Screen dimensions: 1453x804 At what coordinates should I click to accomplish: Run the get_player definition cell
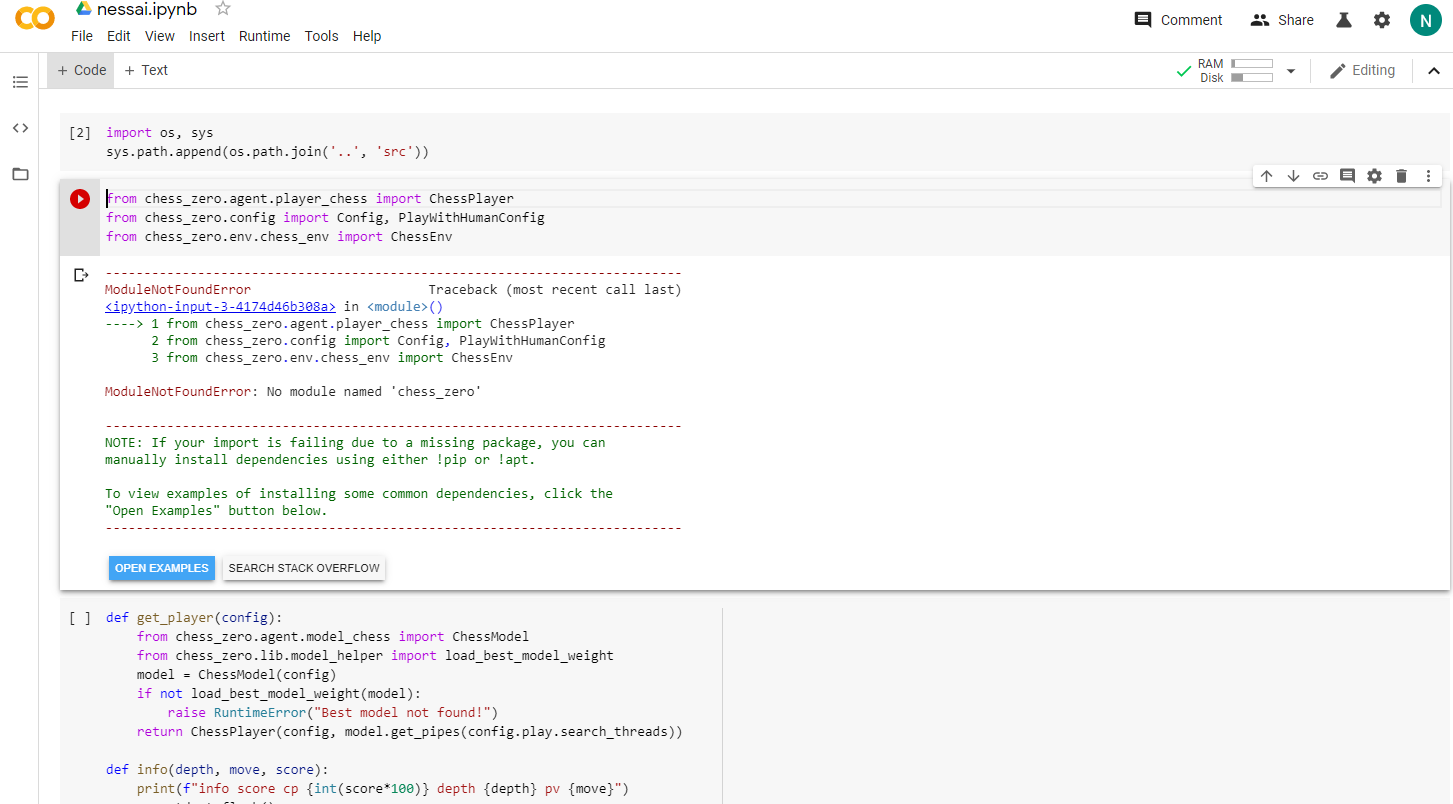(x=80, y=618)
